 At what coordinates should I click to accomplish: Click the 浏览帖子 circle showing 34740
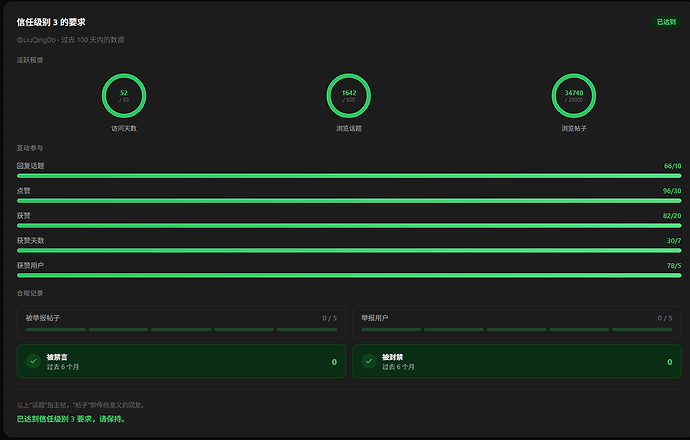[573, 95]
